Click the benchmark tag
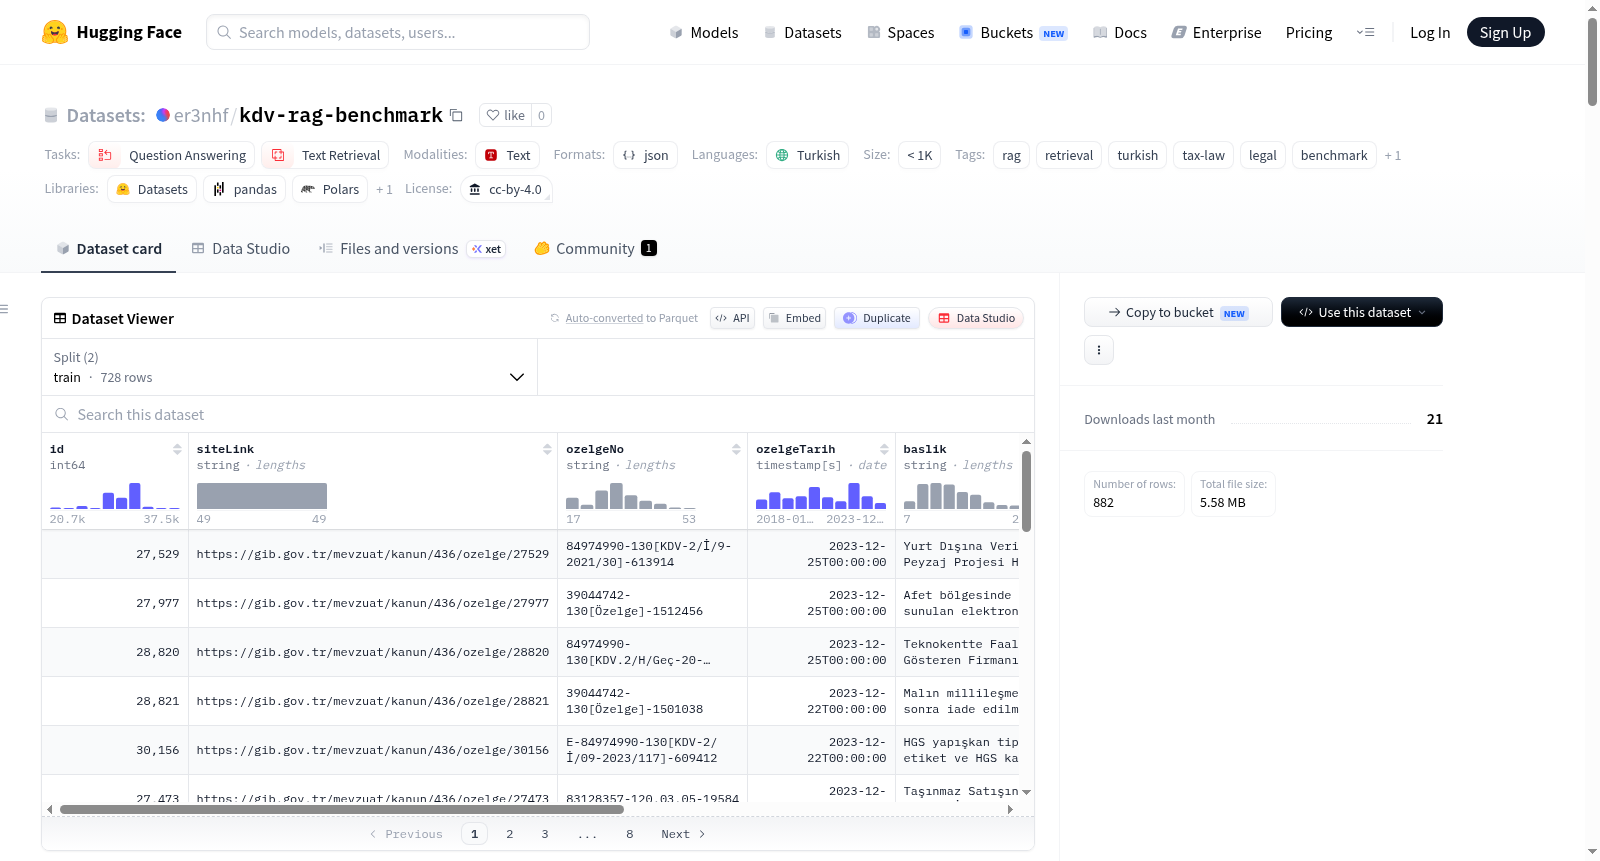The height and width of the screenshot is (861, 1600). 1334,155
